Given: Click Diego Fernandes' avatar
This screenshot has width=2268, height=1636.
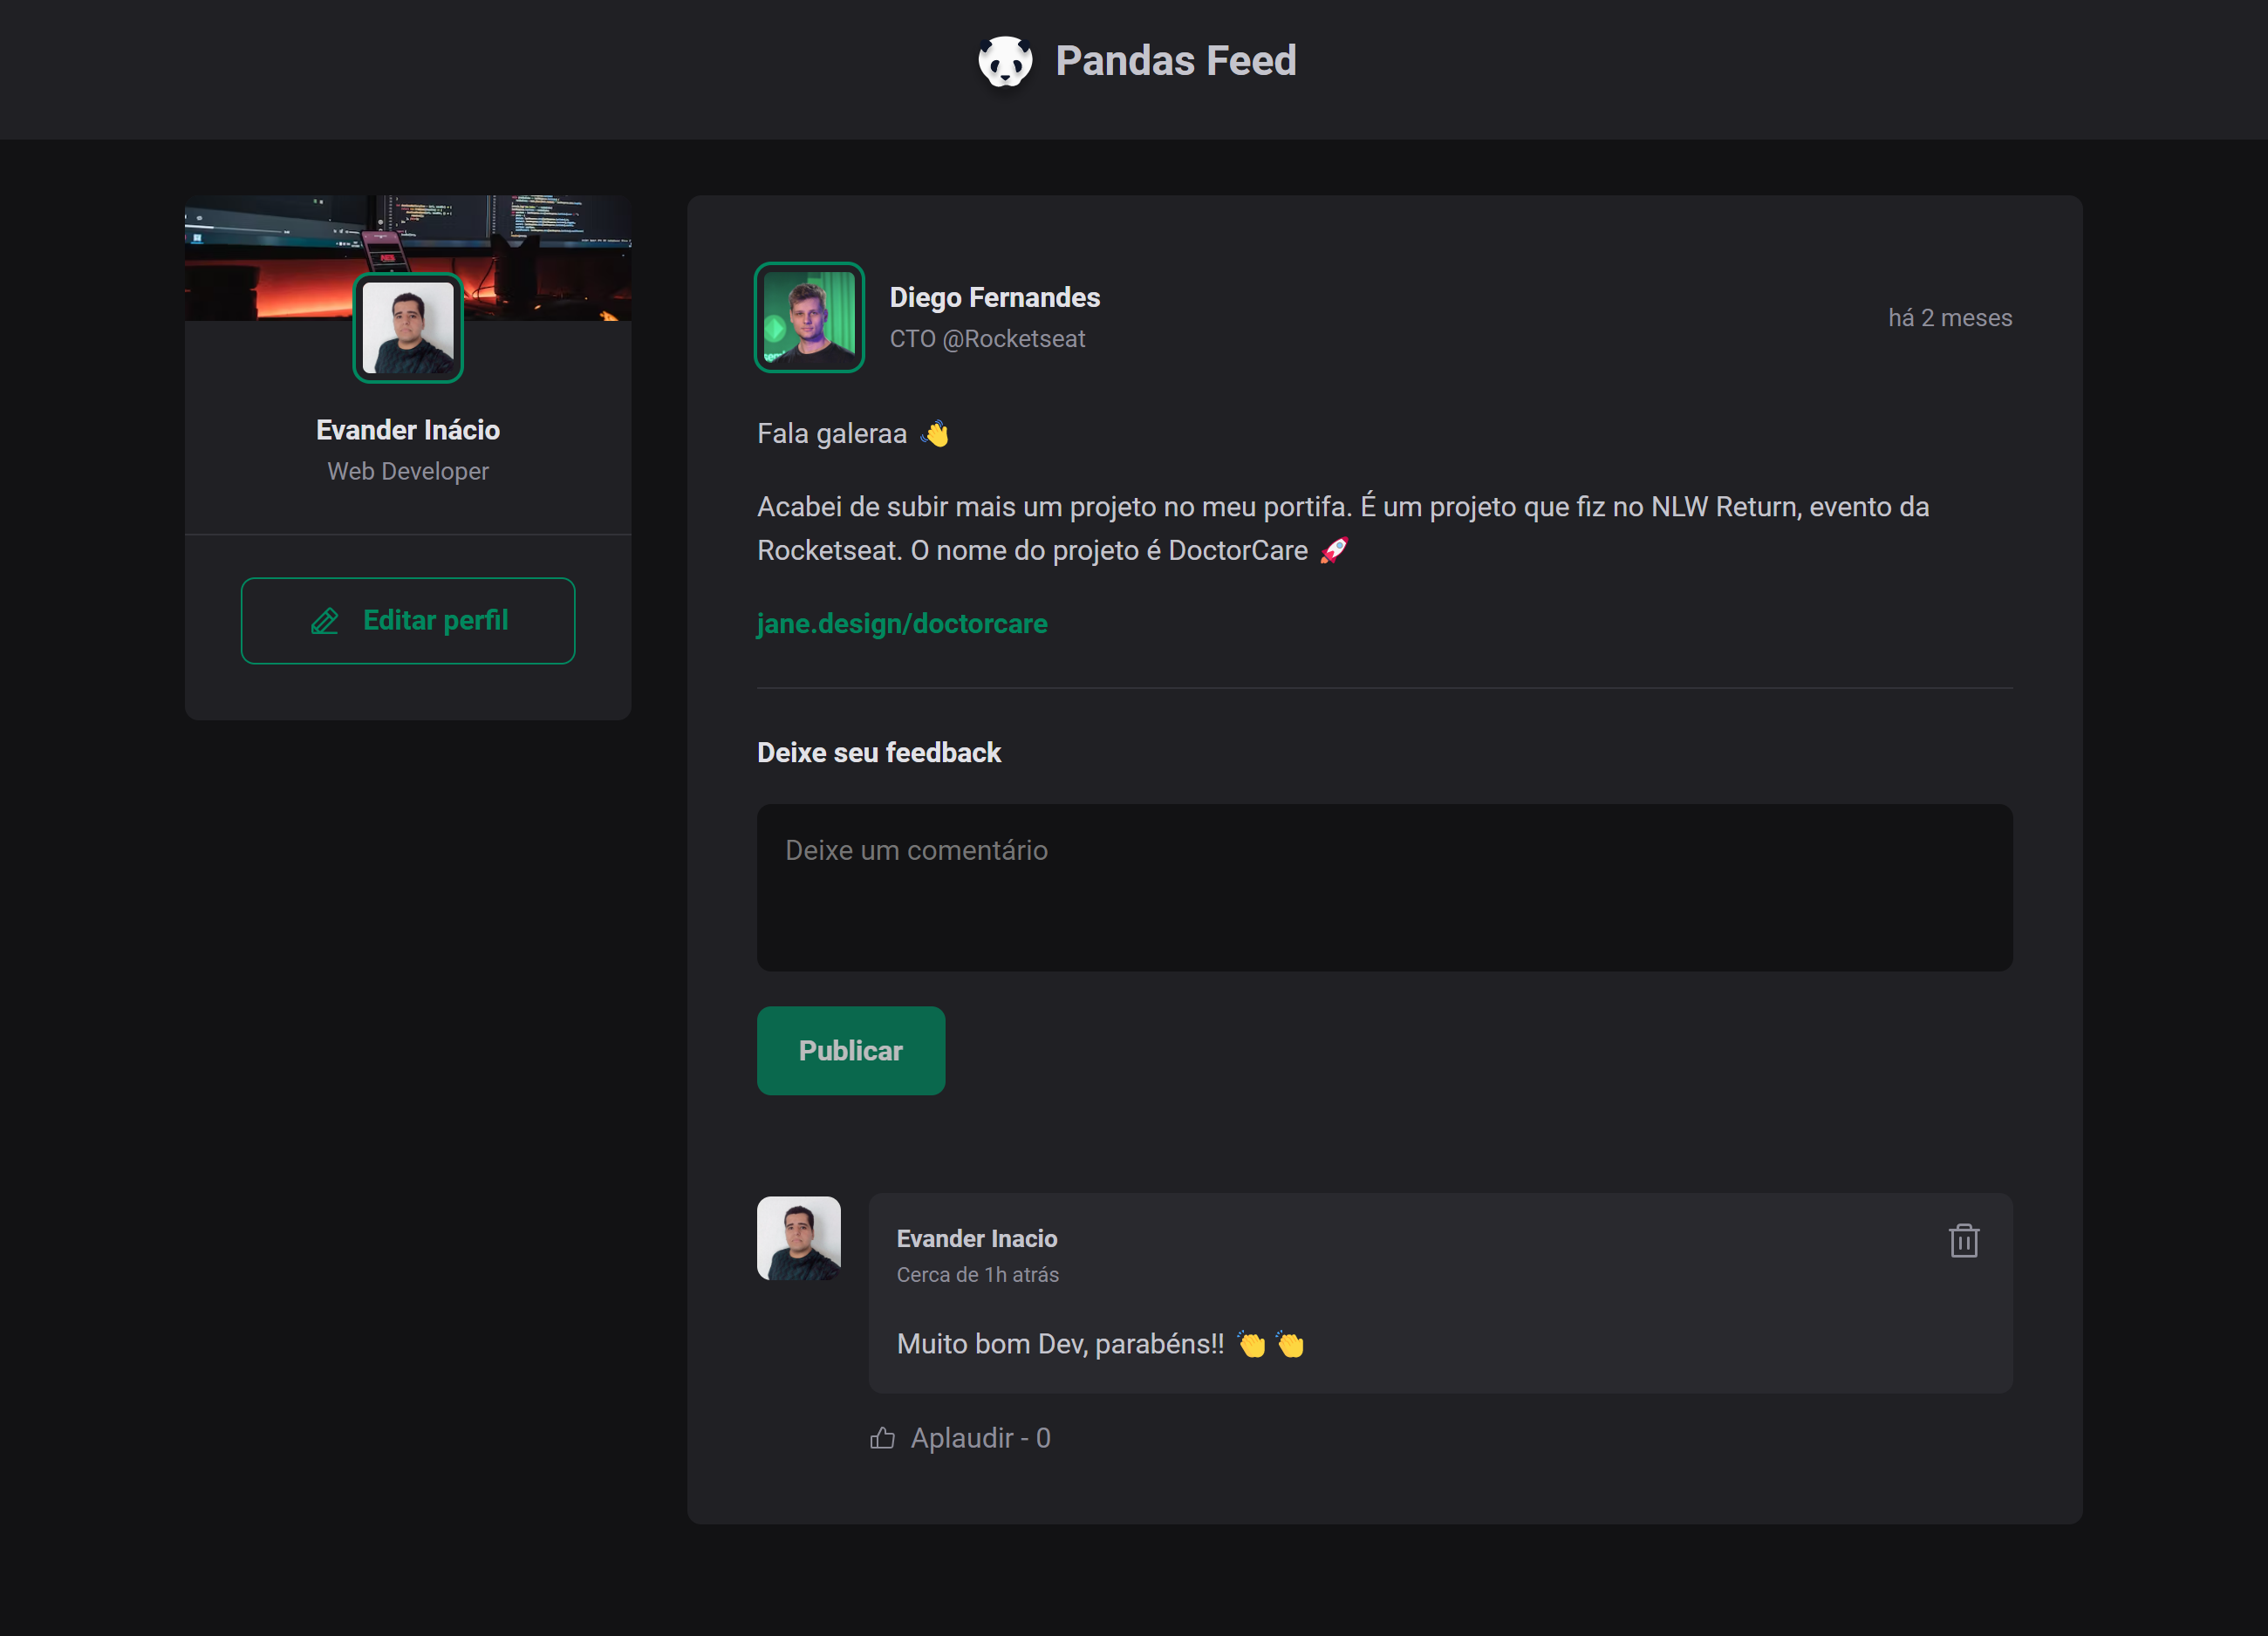Looking at the screenshot, I should pyautogui.click(x=809, y=317).
